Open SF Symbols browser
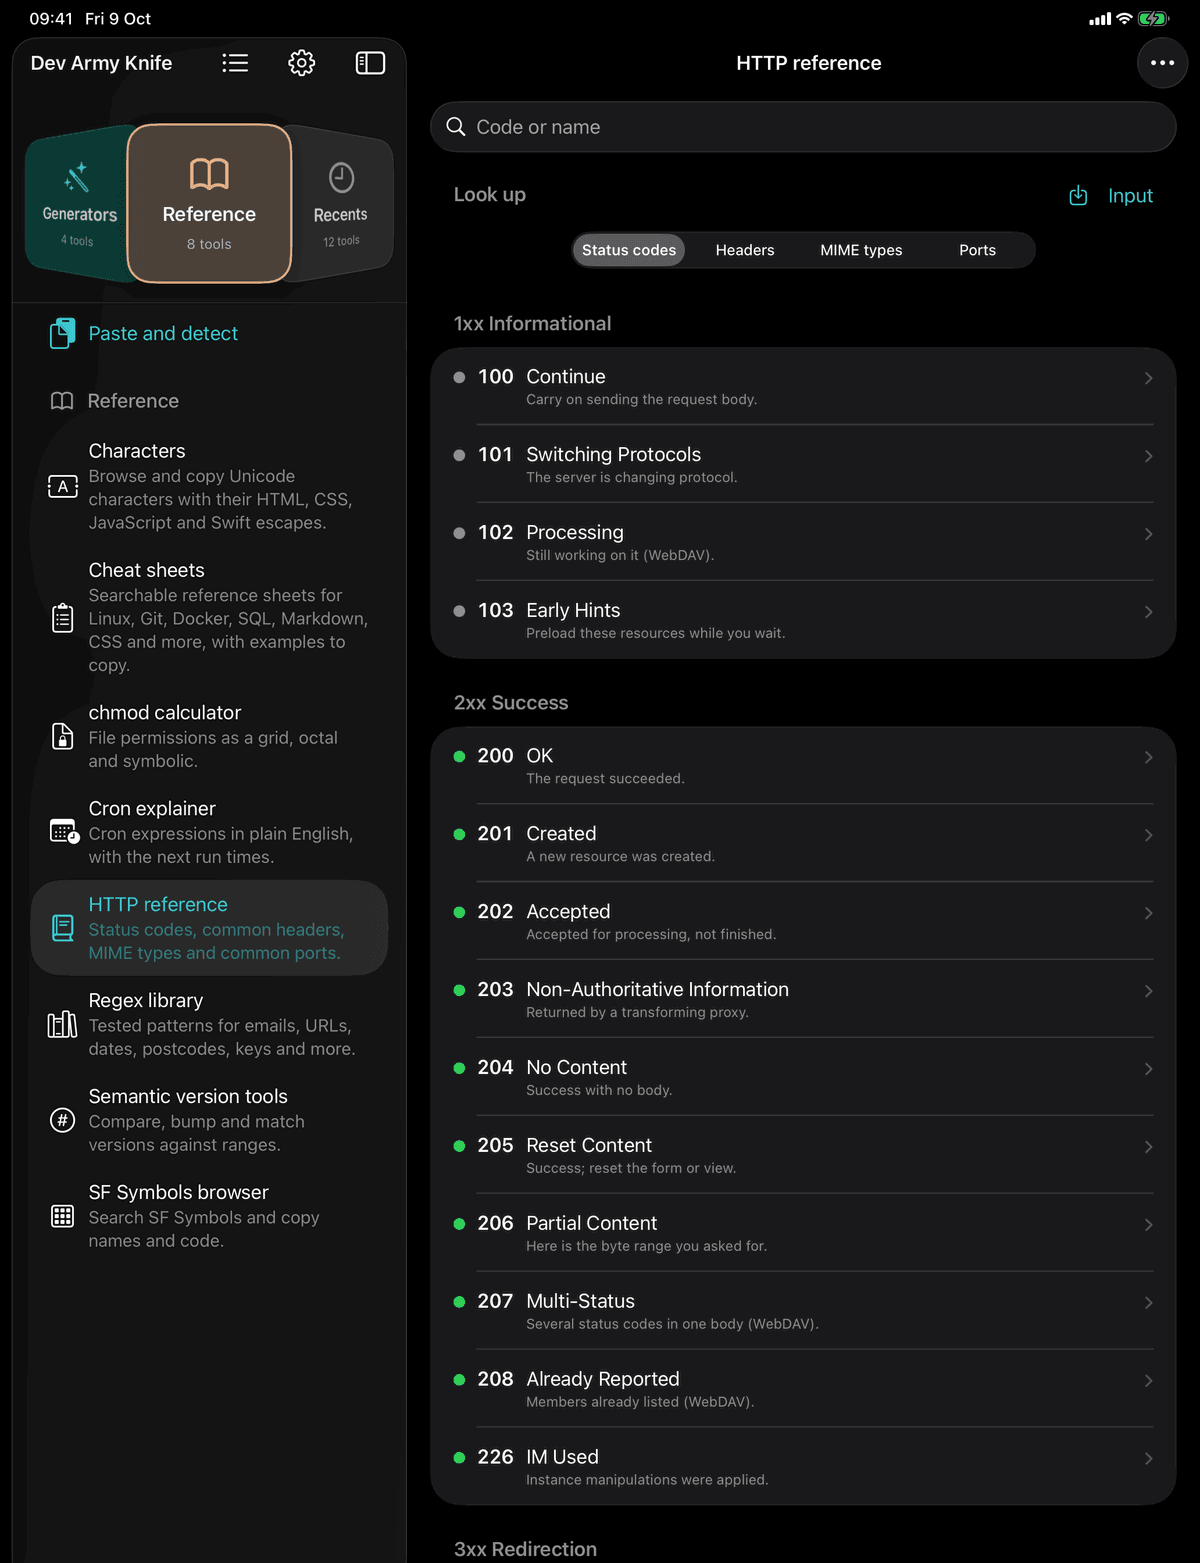1200x1563 pixels. pyautogui.click(x=208, y=1216)
